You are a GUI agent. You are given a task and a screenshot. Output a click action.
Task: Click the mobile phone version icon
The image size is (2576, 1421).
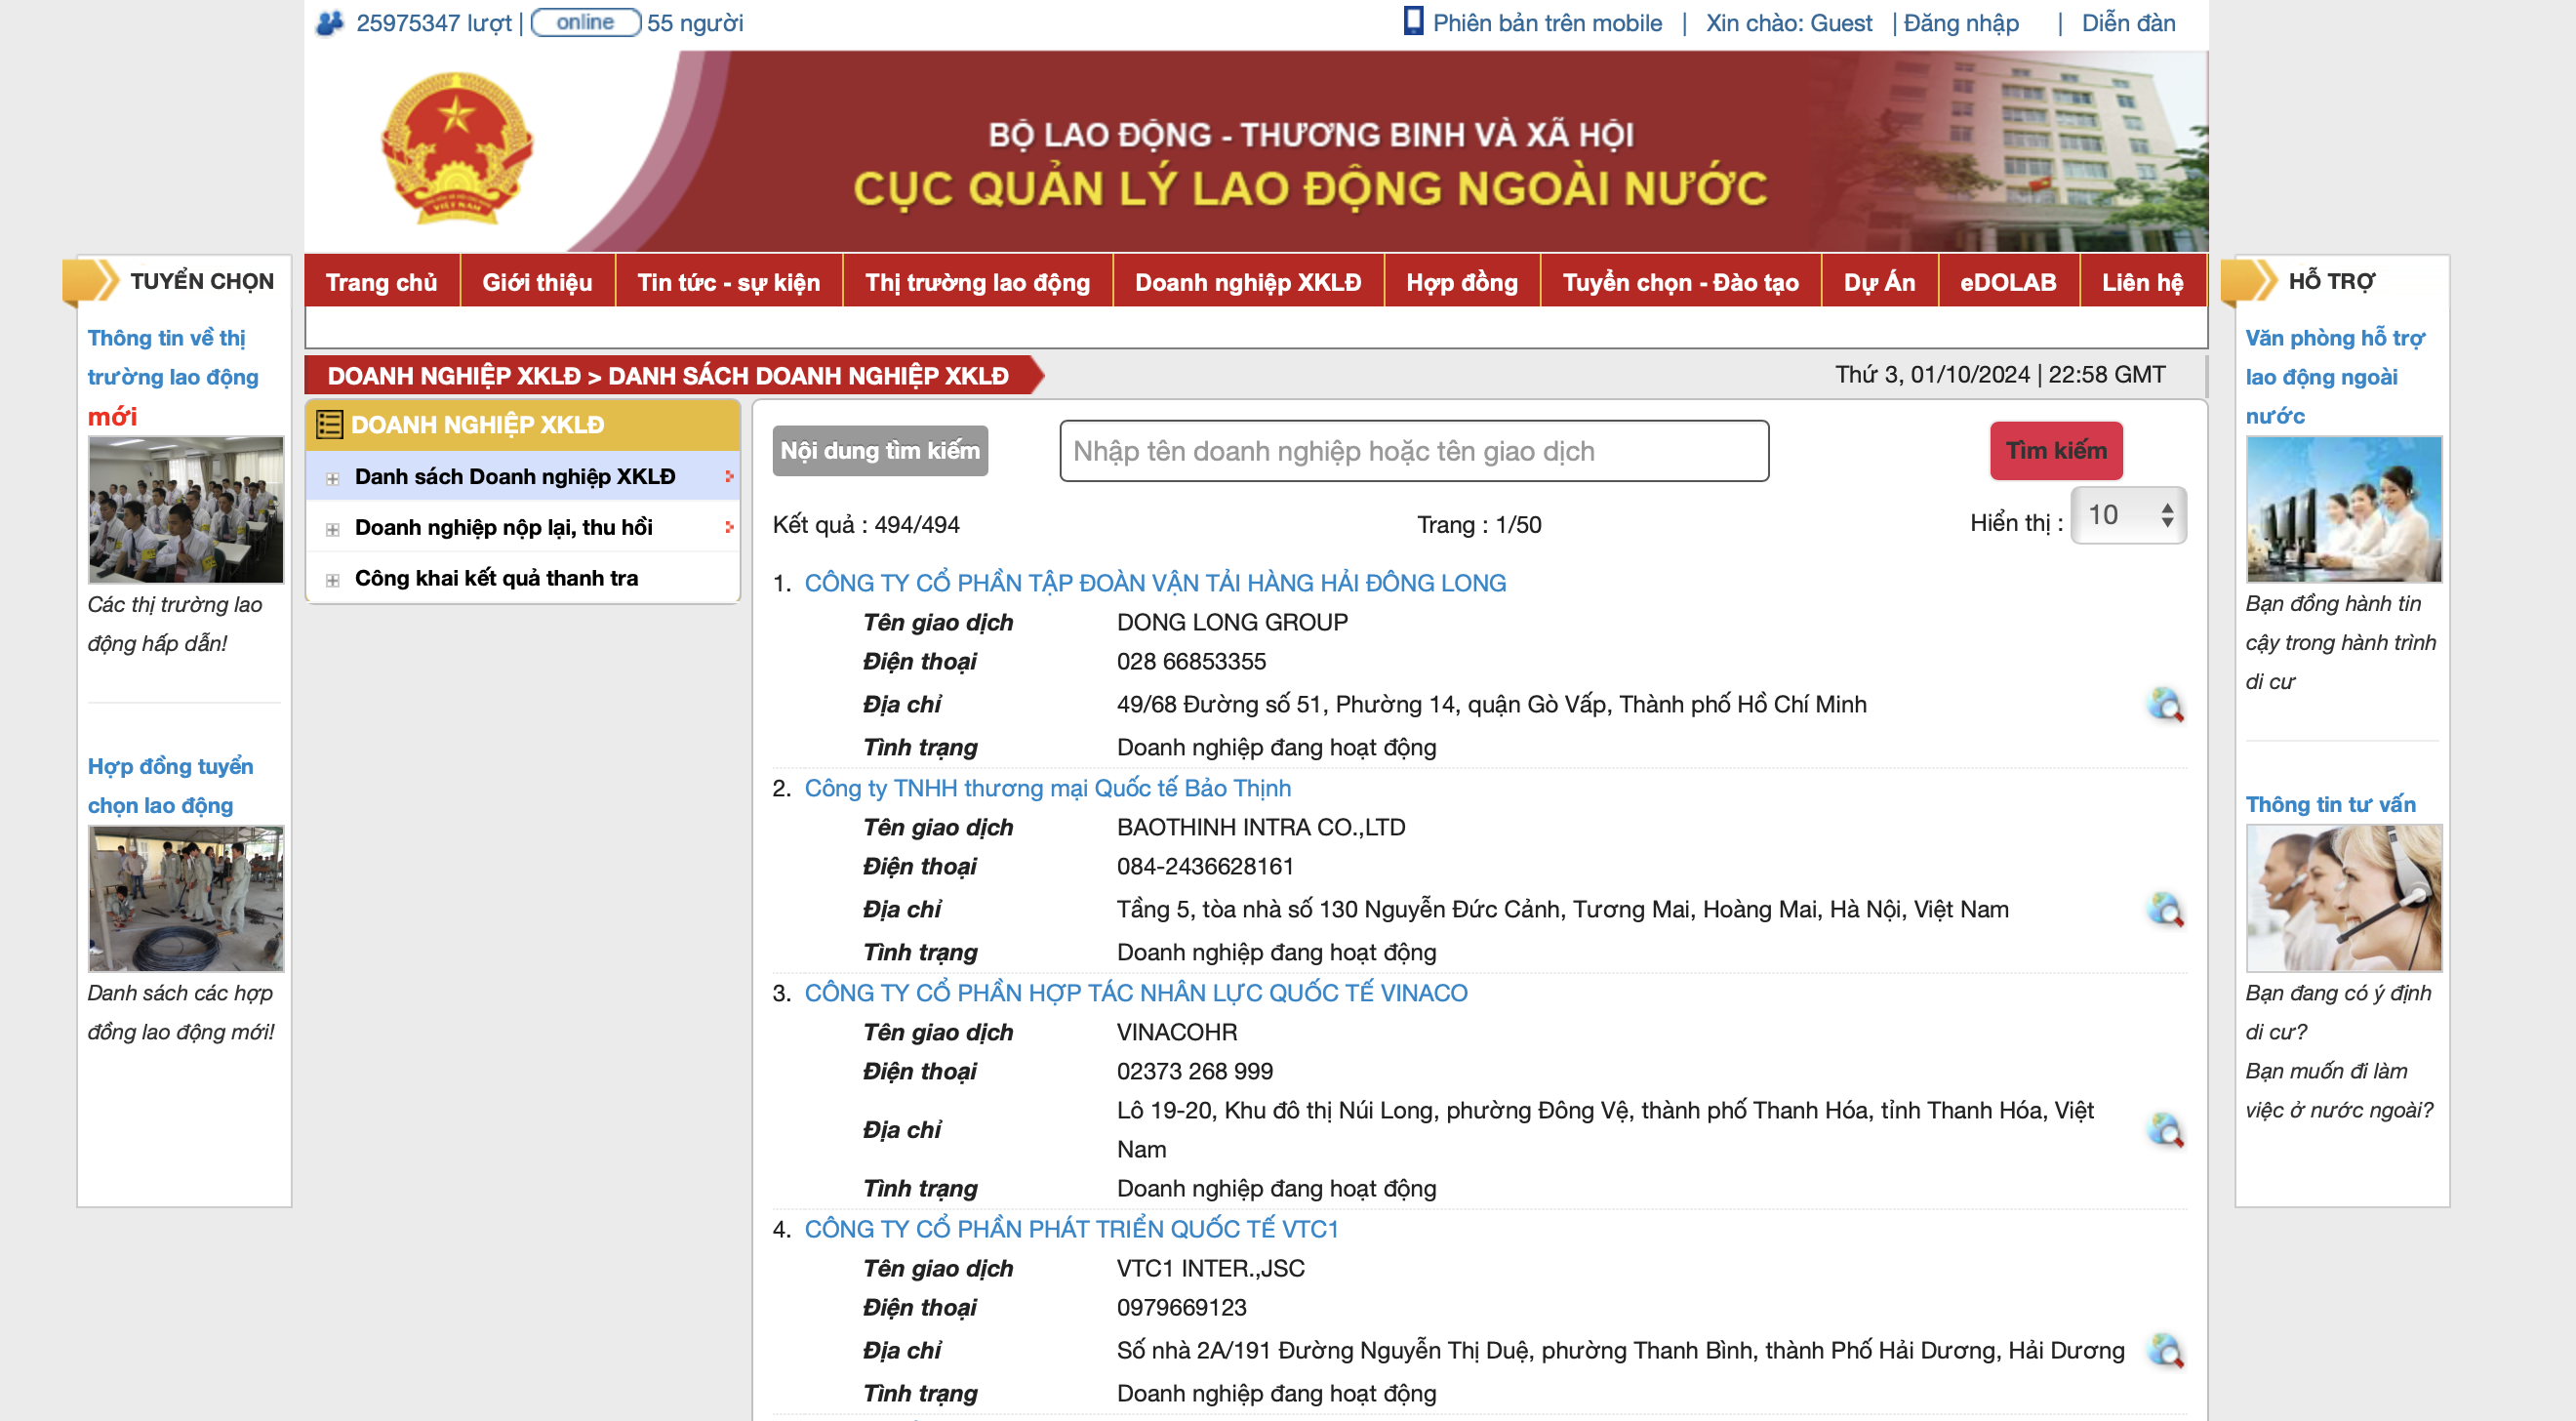pos(1412,21)
